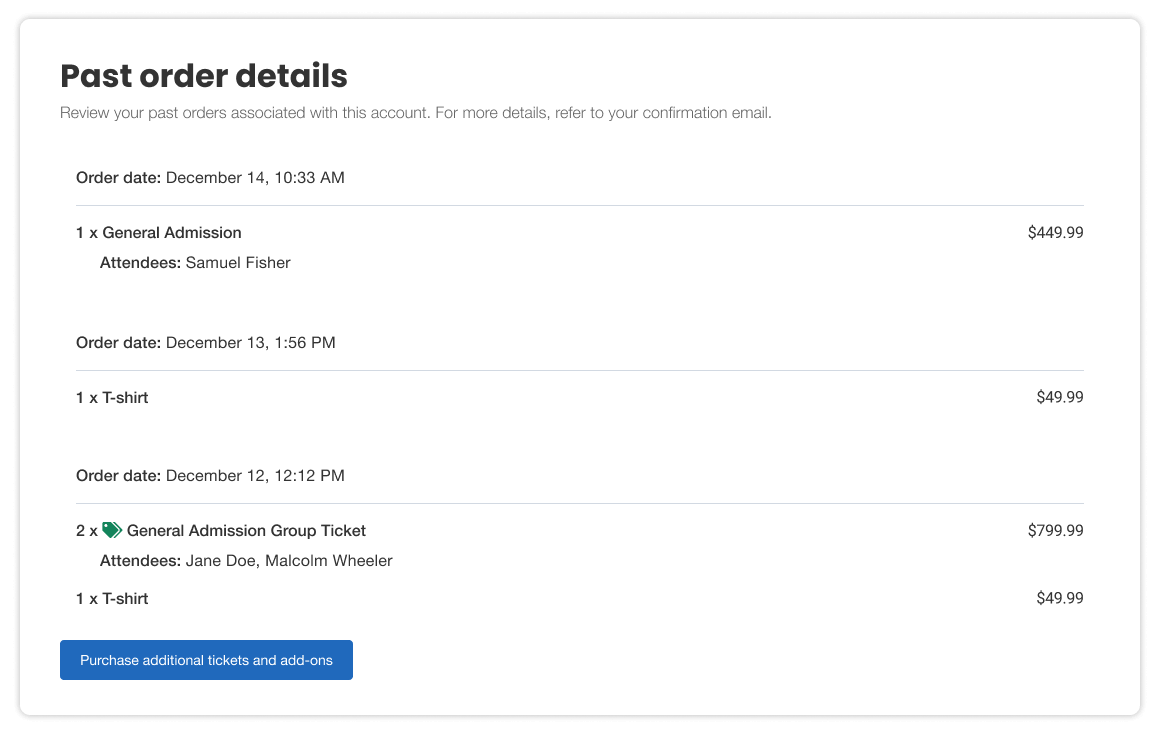Click the 1 x General Admission item
Image resolution: width=1159 pixels, height=734 pixels.
click(x=159, y=233)
